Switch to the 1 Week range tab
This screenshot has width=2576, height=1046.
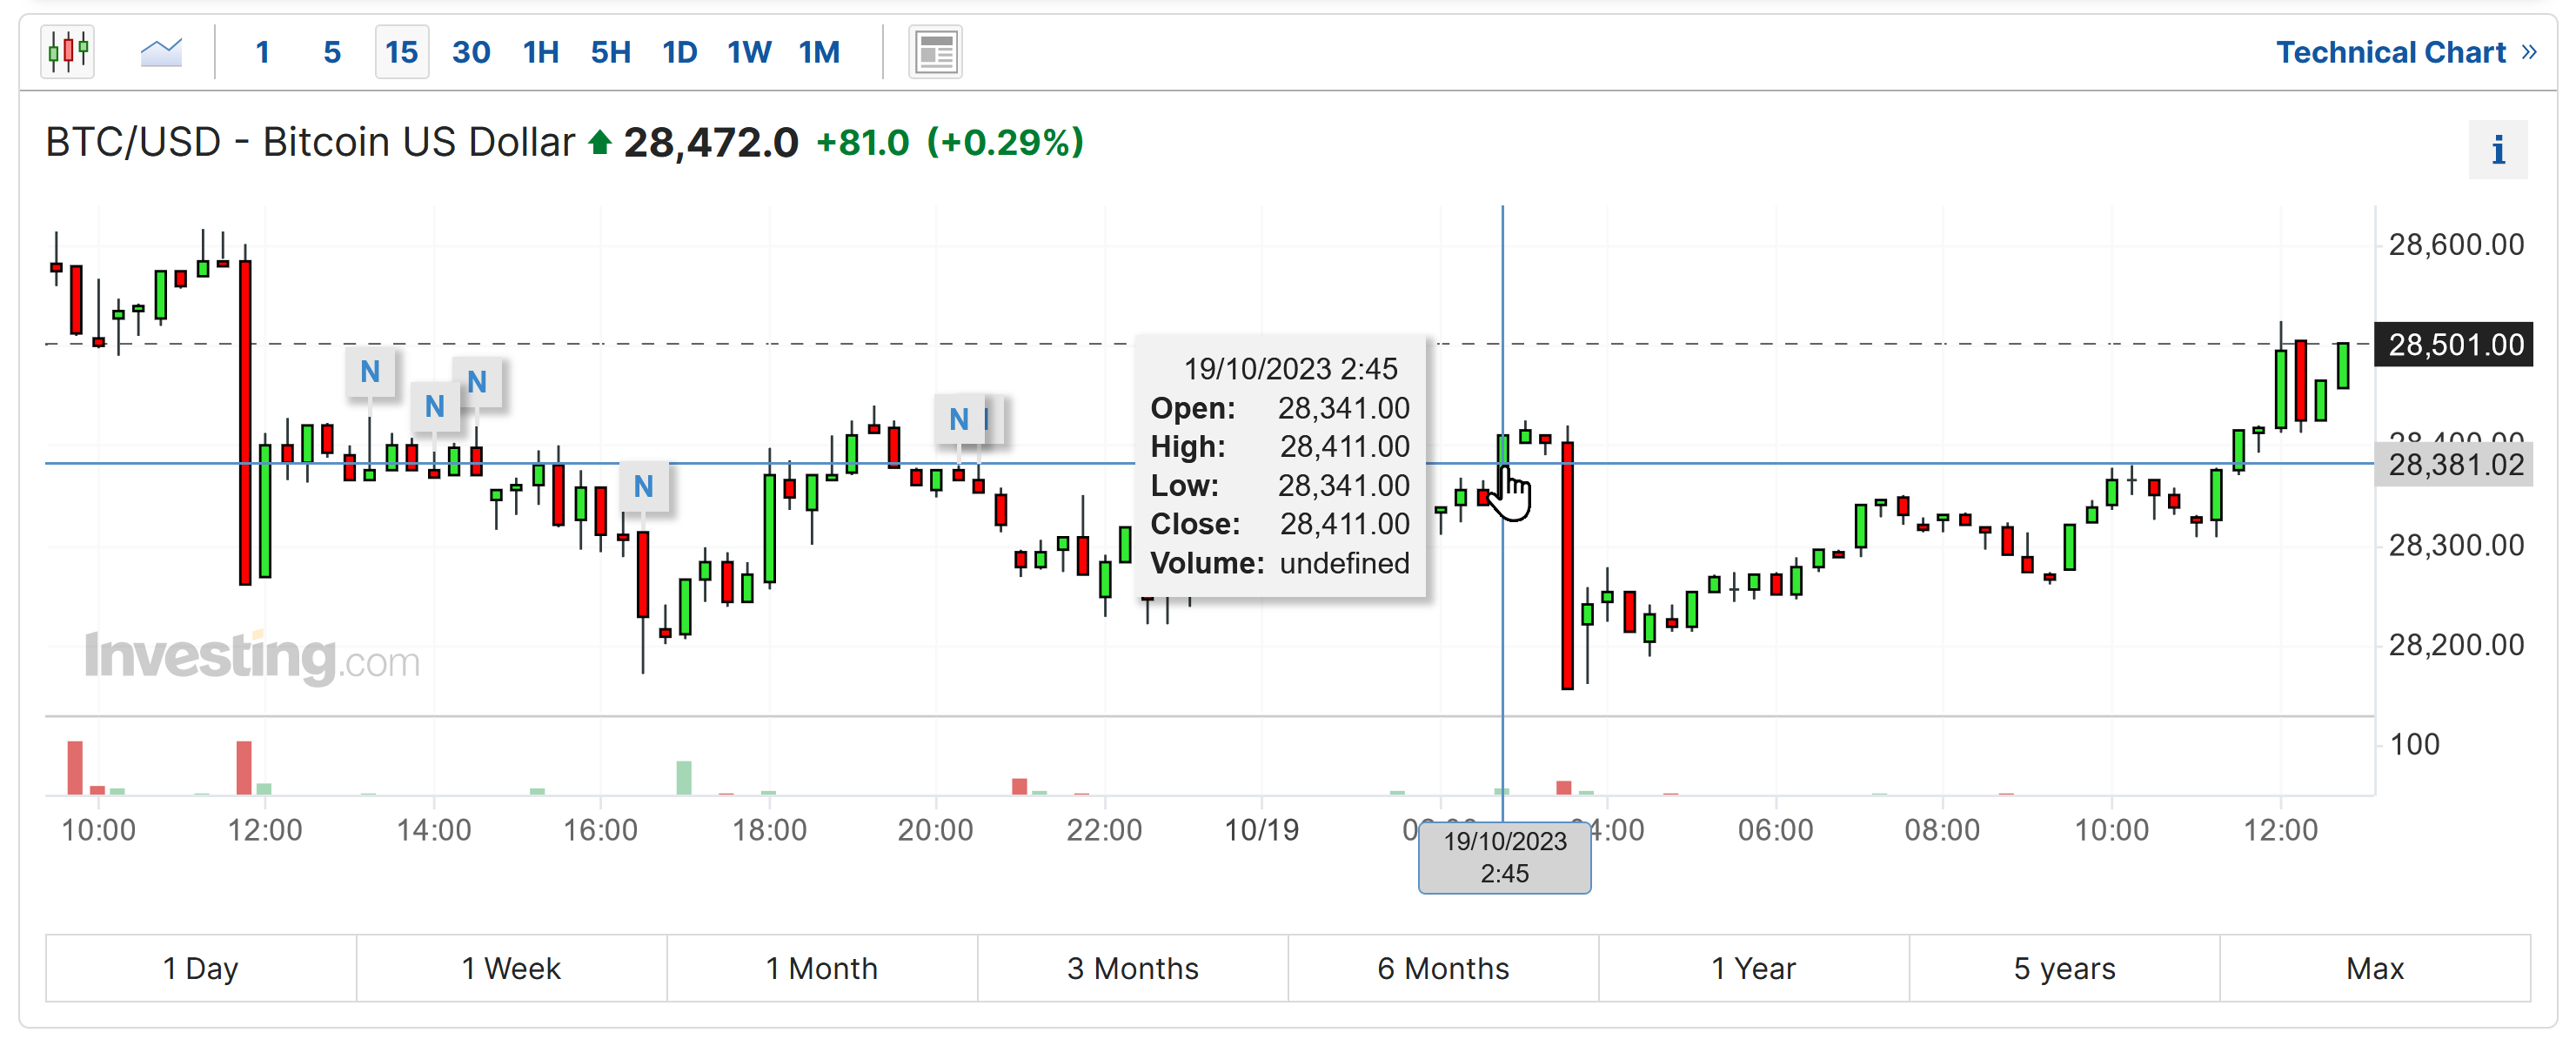tap(511, 968)
